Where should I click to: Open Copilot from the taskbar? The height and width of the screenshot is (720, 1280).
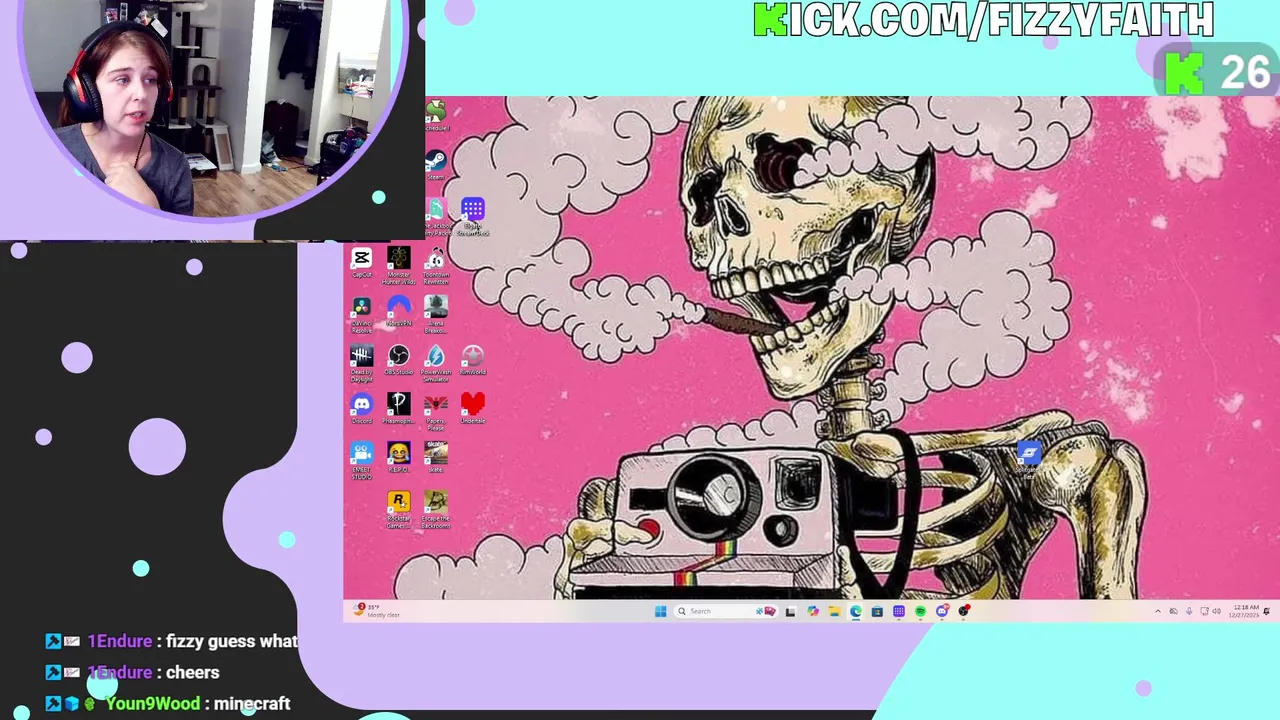pos(813,611)
